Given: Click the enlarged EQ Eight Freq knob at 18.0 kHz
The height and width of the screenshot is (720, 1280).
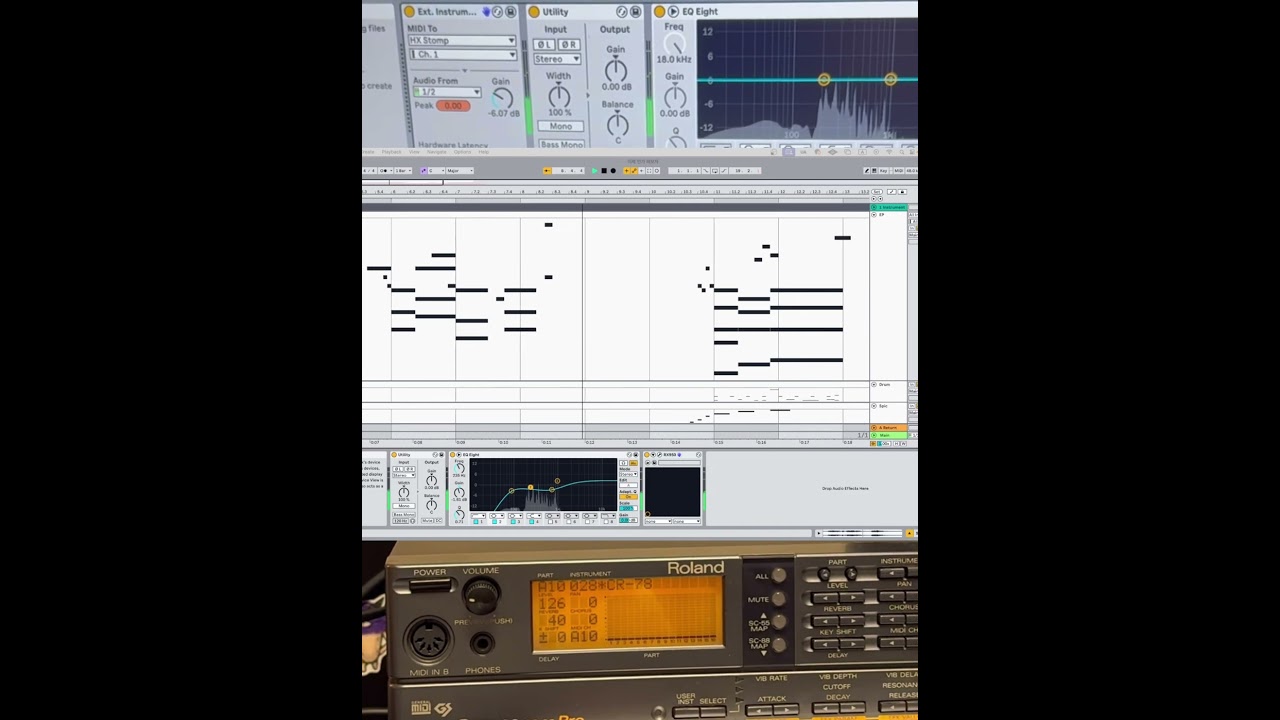Looking at the screenshot, I should (x=675, y=43).
